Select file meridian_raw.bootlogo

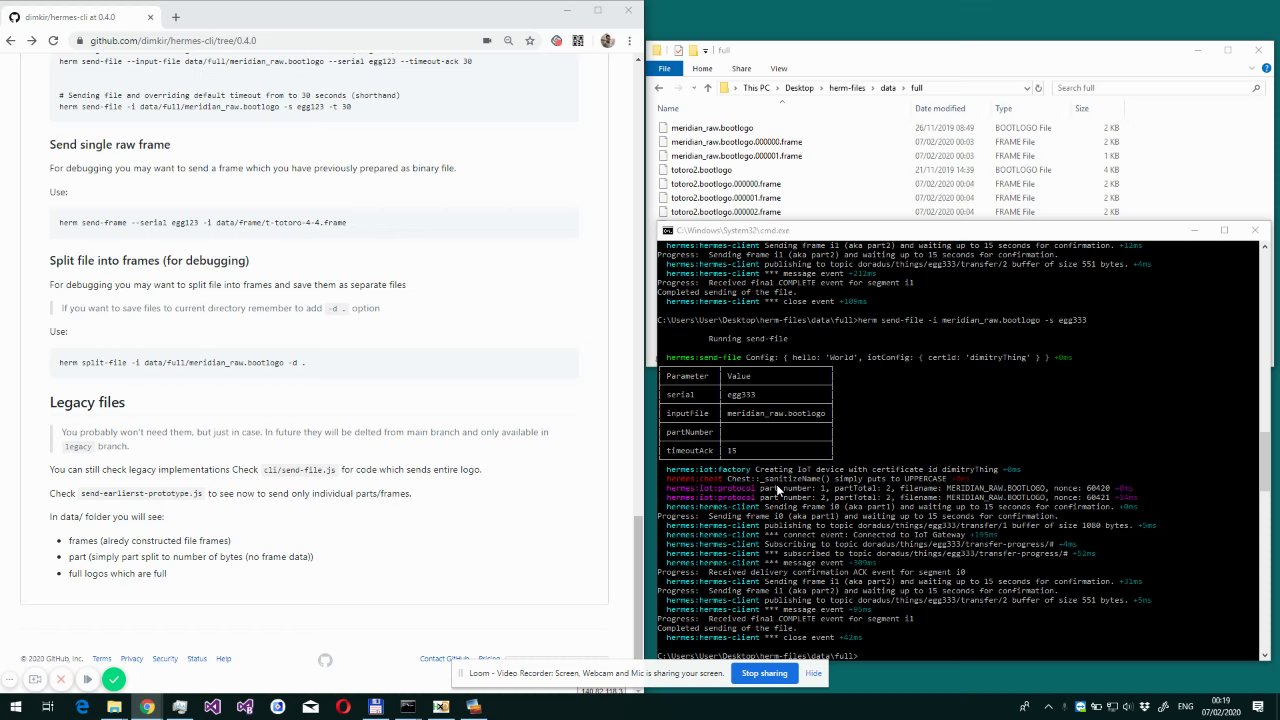tap(712, 128)
